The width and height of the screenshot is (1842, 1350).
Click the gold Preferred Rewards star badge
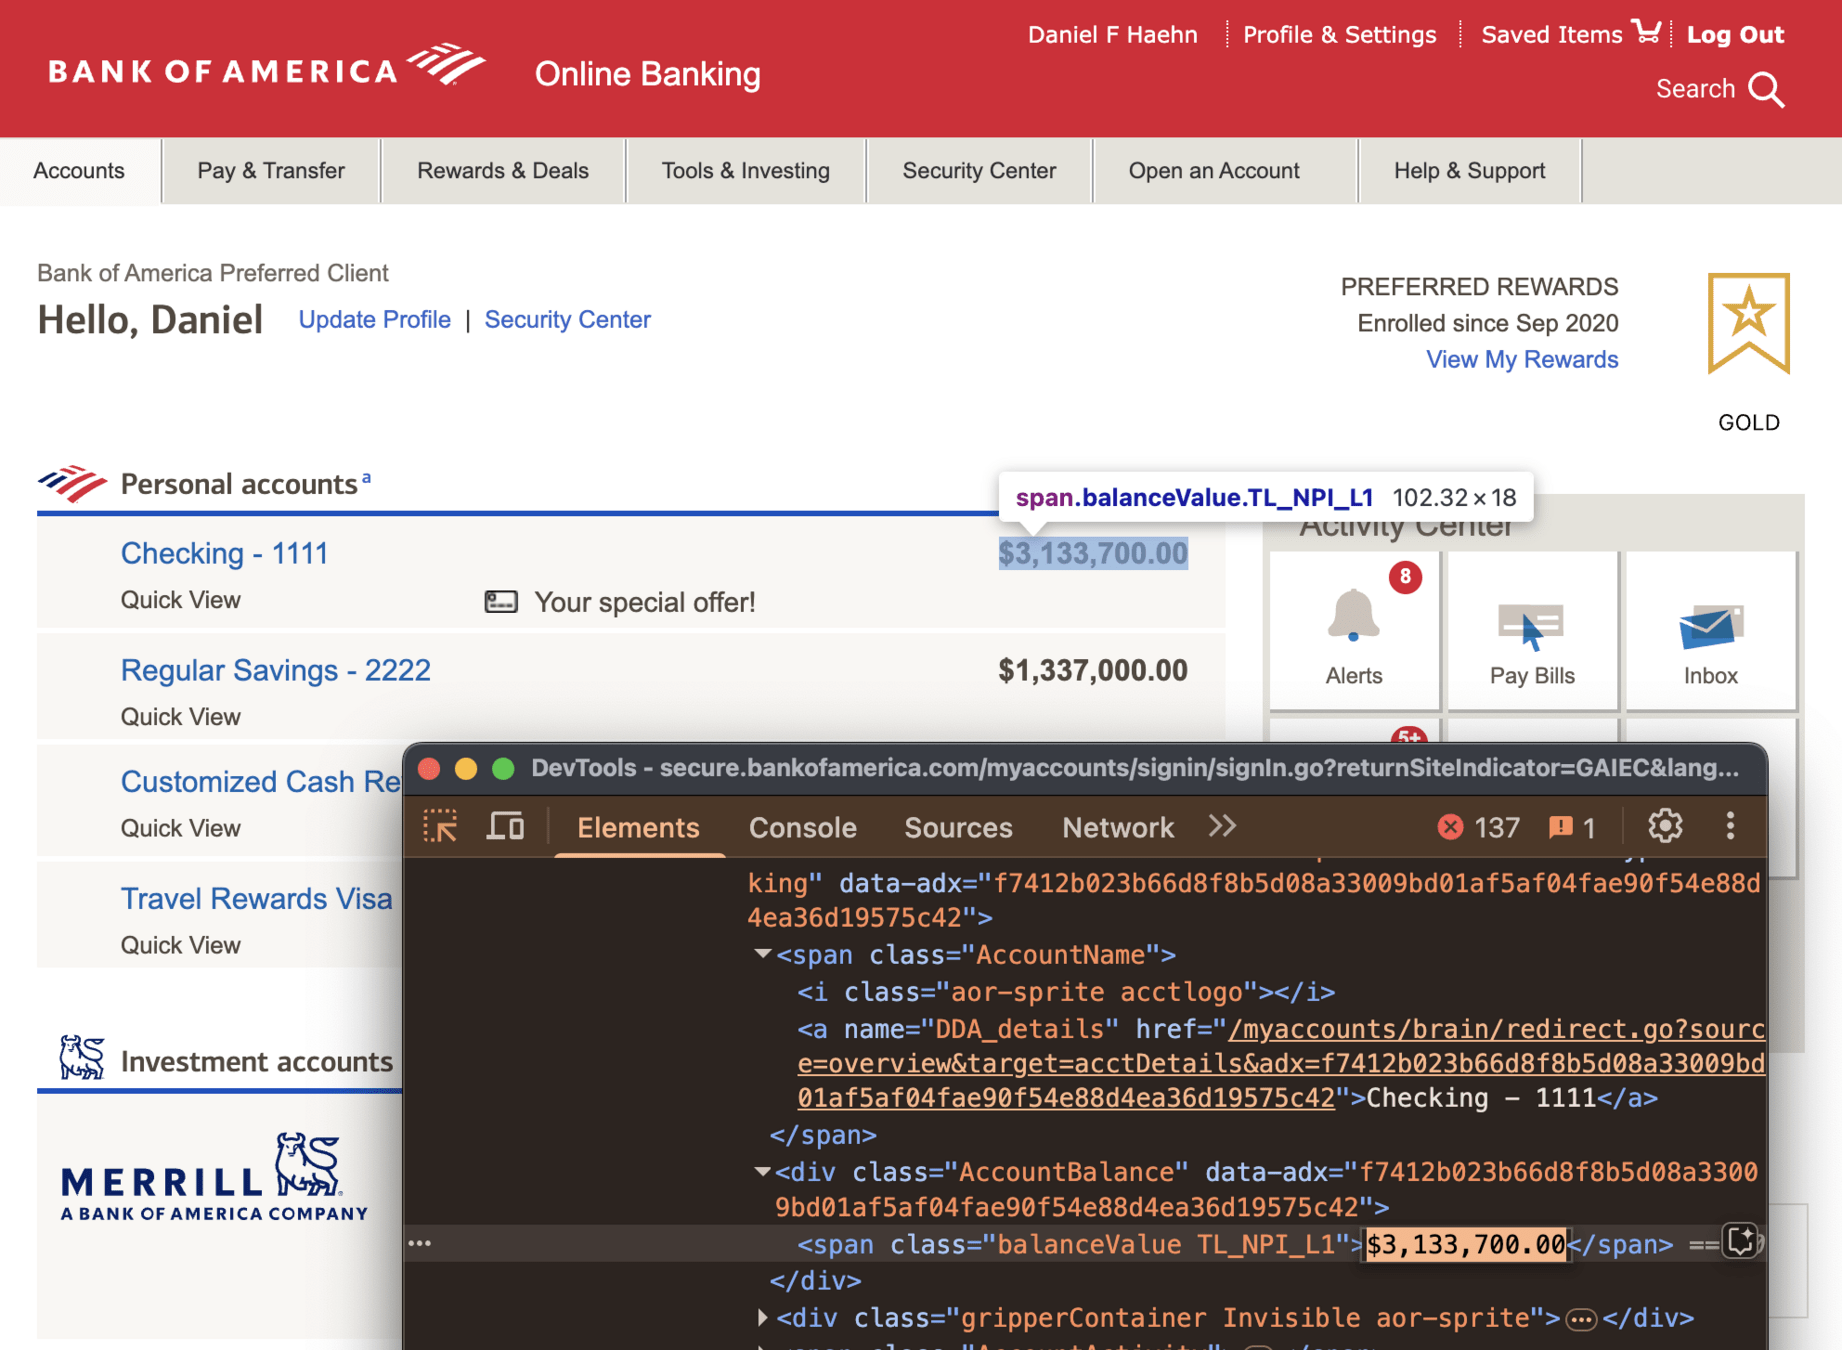1748,323
